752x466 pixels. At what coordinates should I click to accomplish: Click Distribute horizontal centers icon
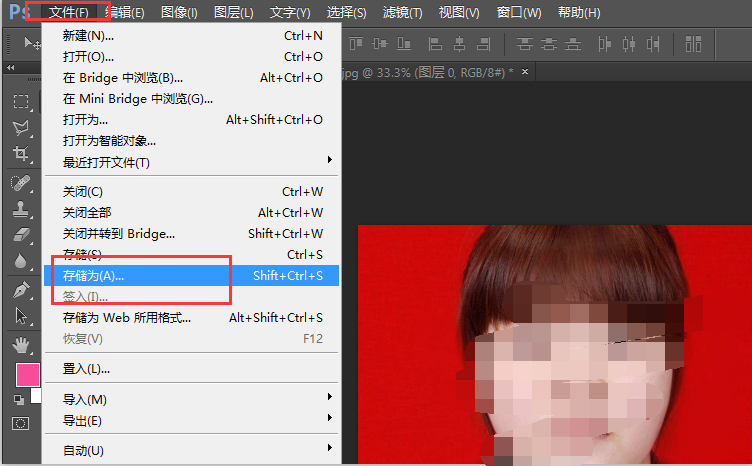pyautogui.click(x=629, y=44)
